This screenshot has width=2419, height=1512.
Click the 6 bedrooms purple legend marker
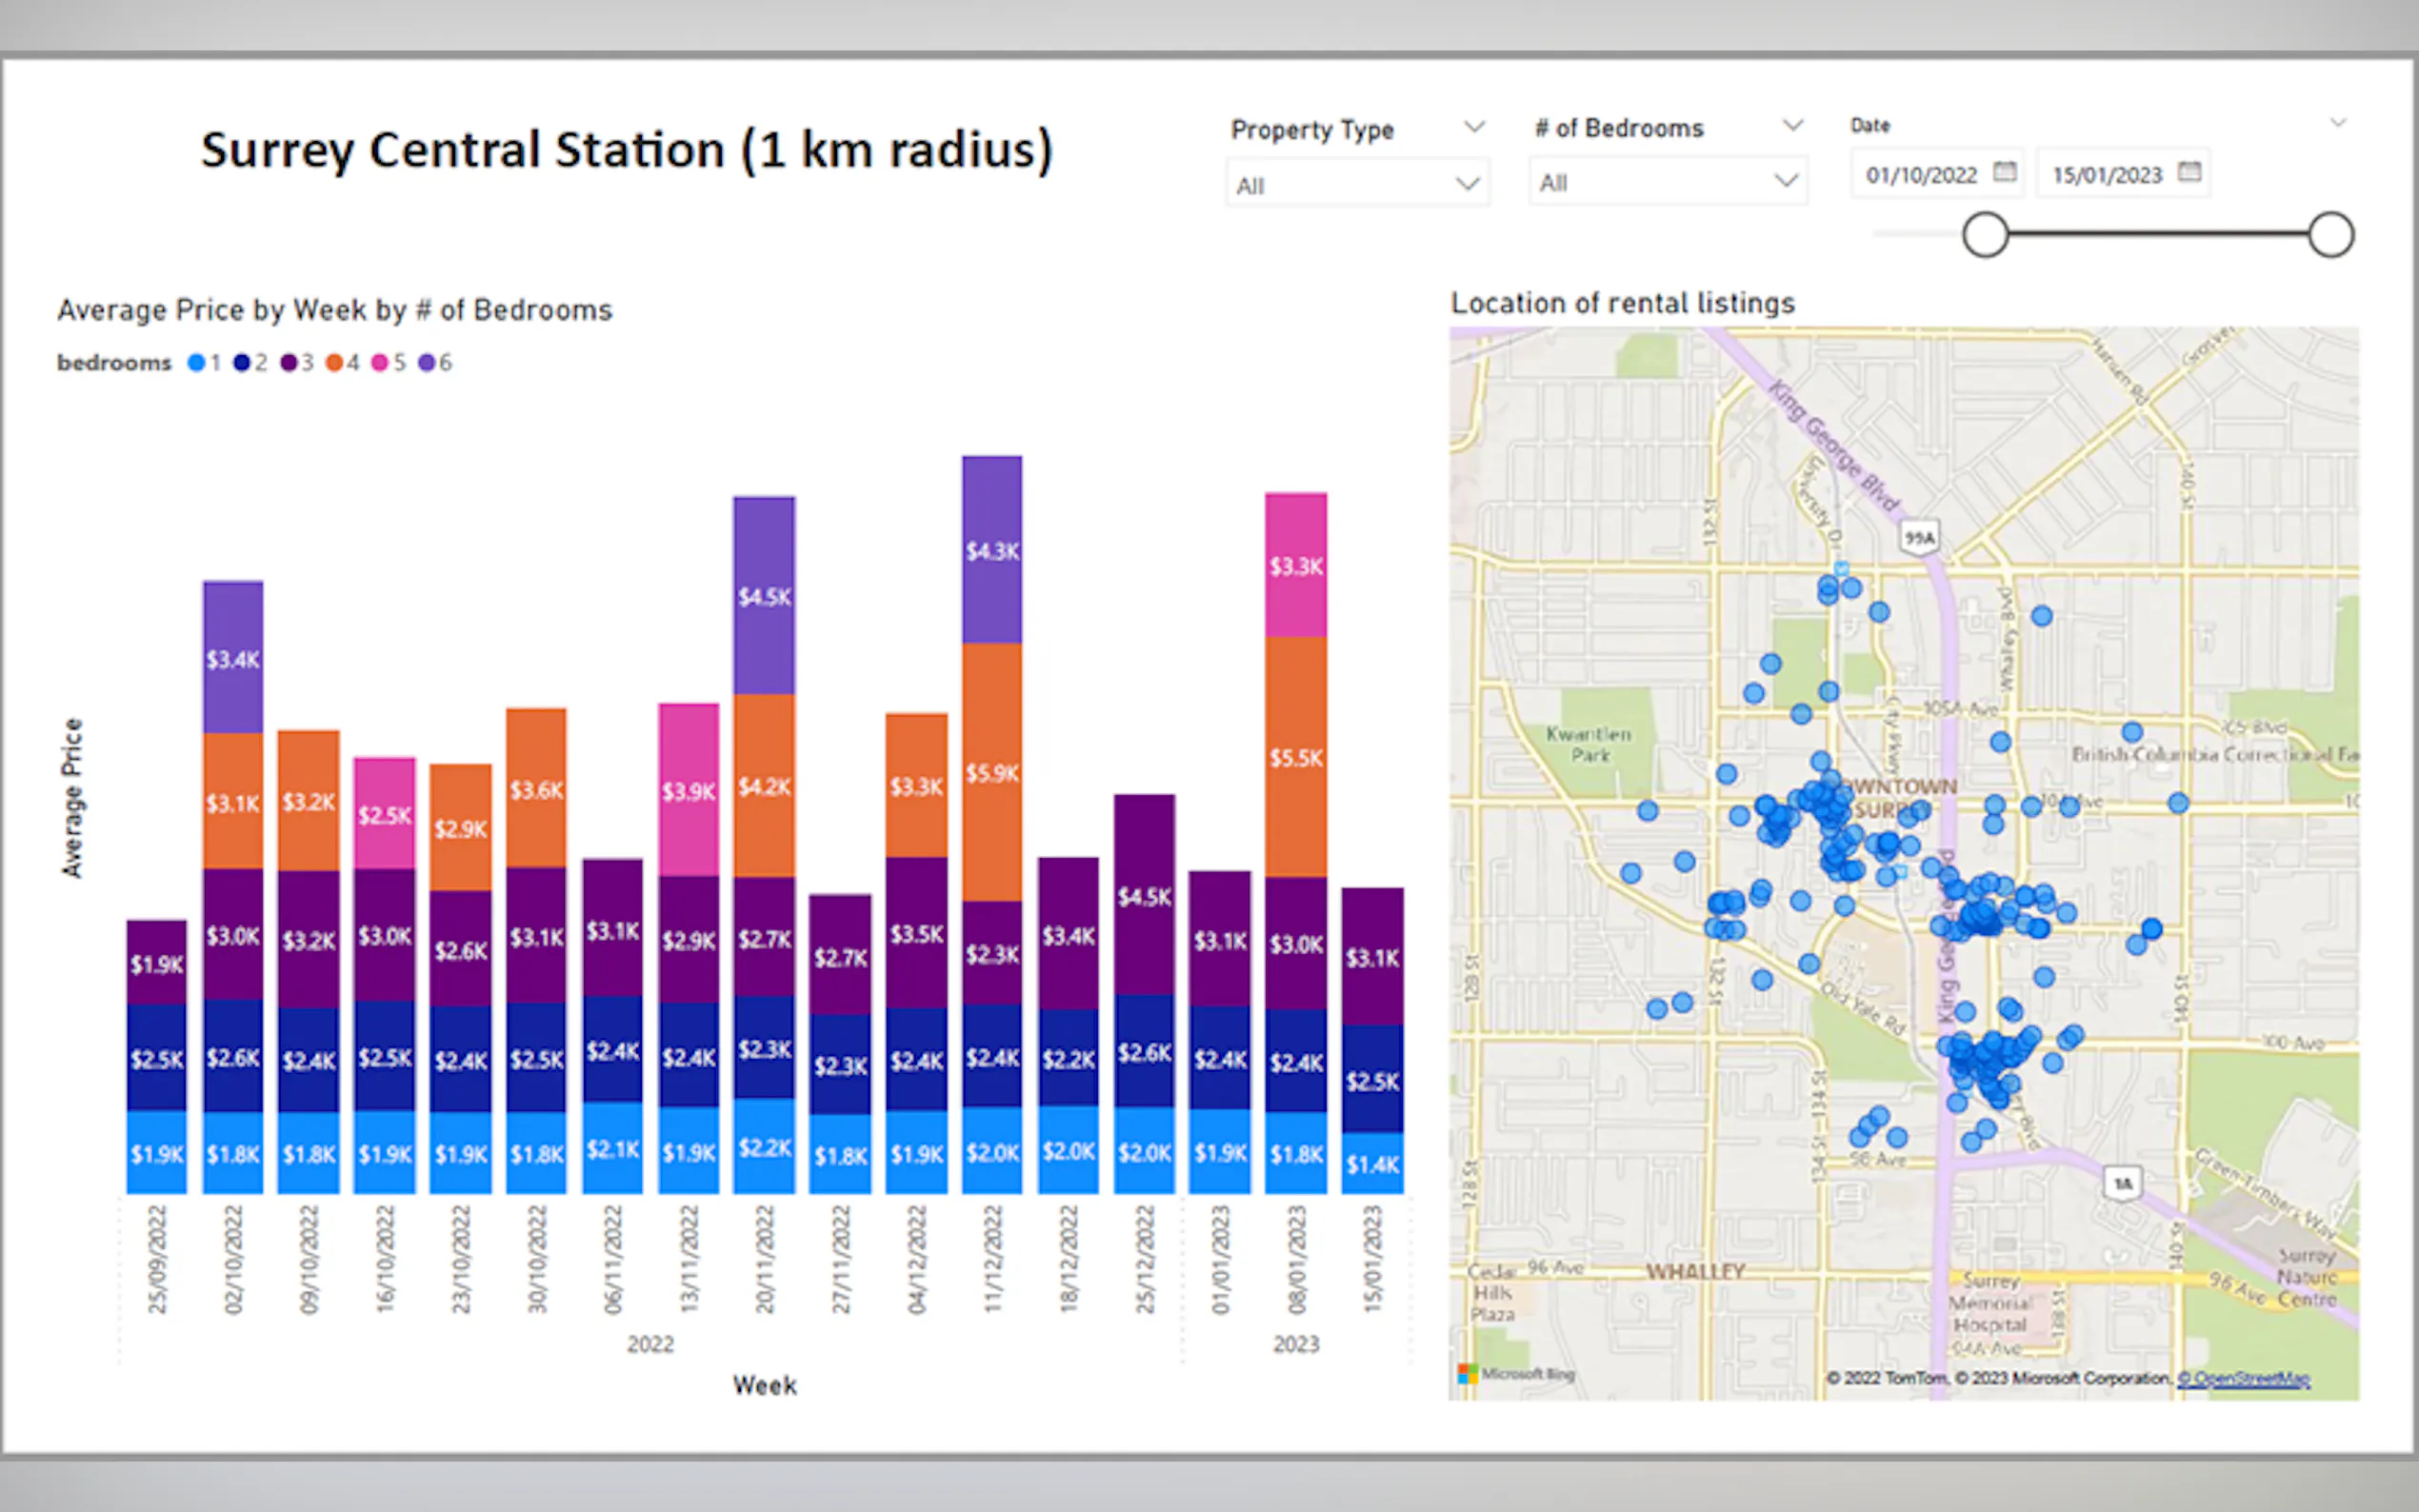point(427,363)
